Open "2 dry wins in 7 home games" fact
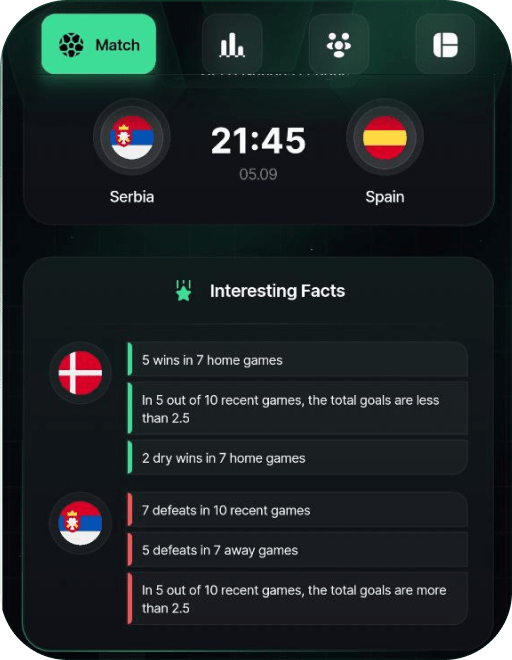 pyautogui.click(x=298, y=458)
